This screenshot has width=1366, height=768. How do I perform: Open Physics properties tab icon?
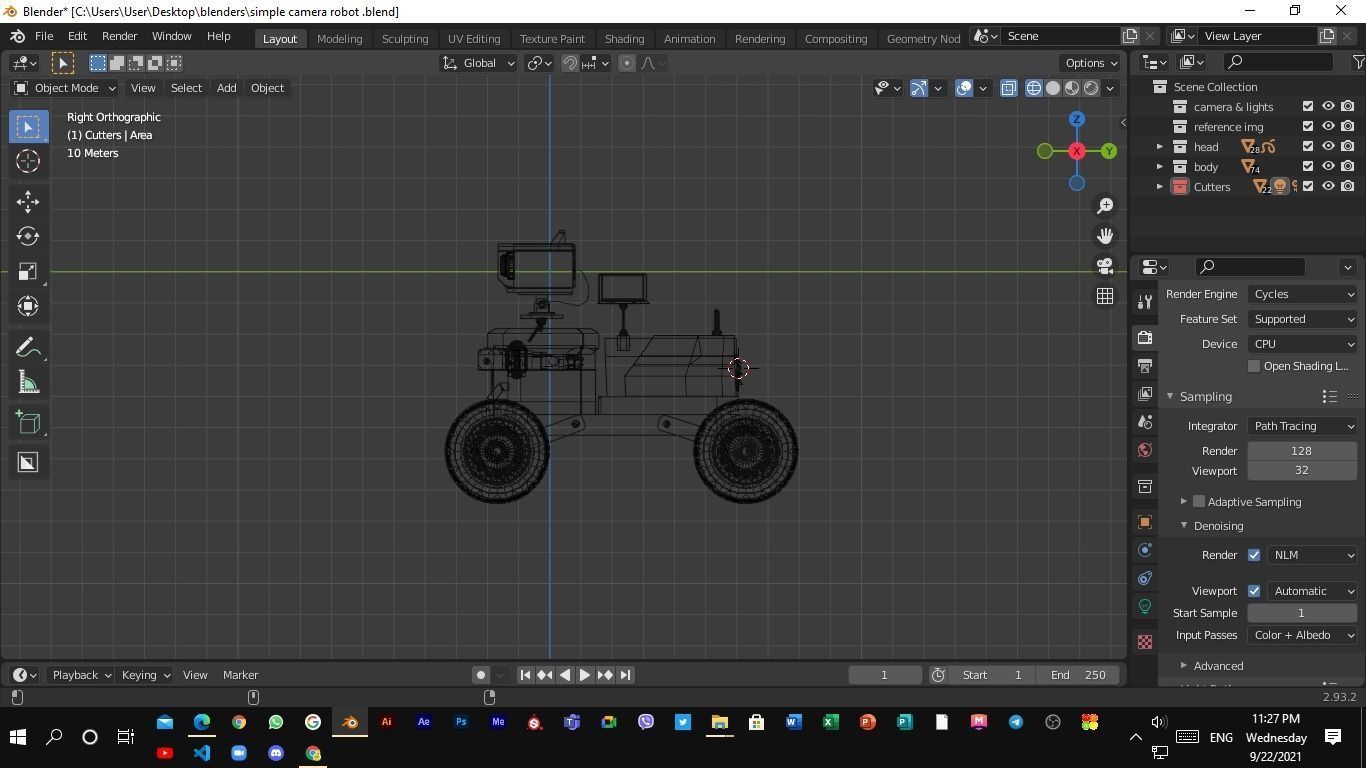coord(1145,550)
